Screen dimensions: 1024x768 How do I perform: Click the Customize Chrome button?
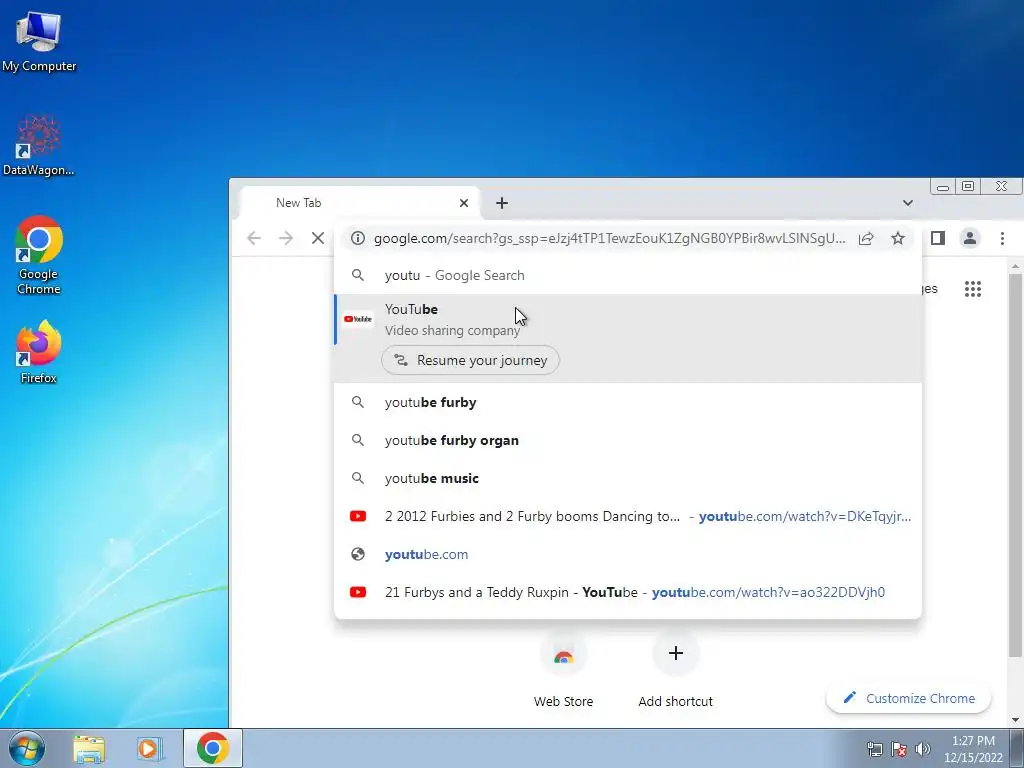(908, 698)
